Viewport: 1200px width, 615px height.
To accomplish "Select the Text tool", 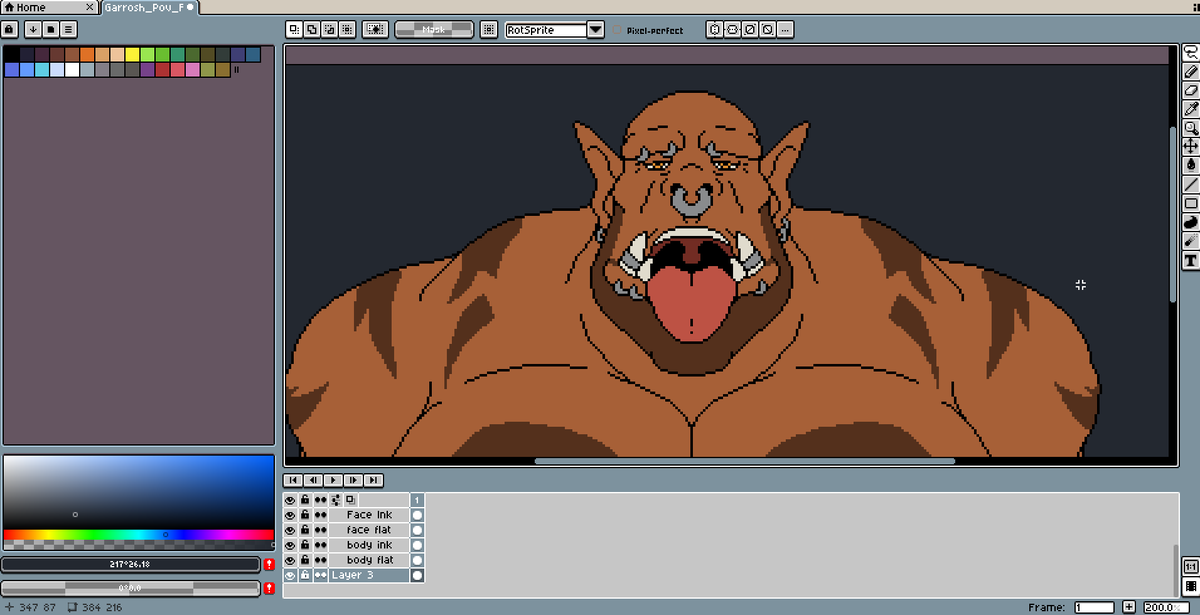I will 1191,260.
